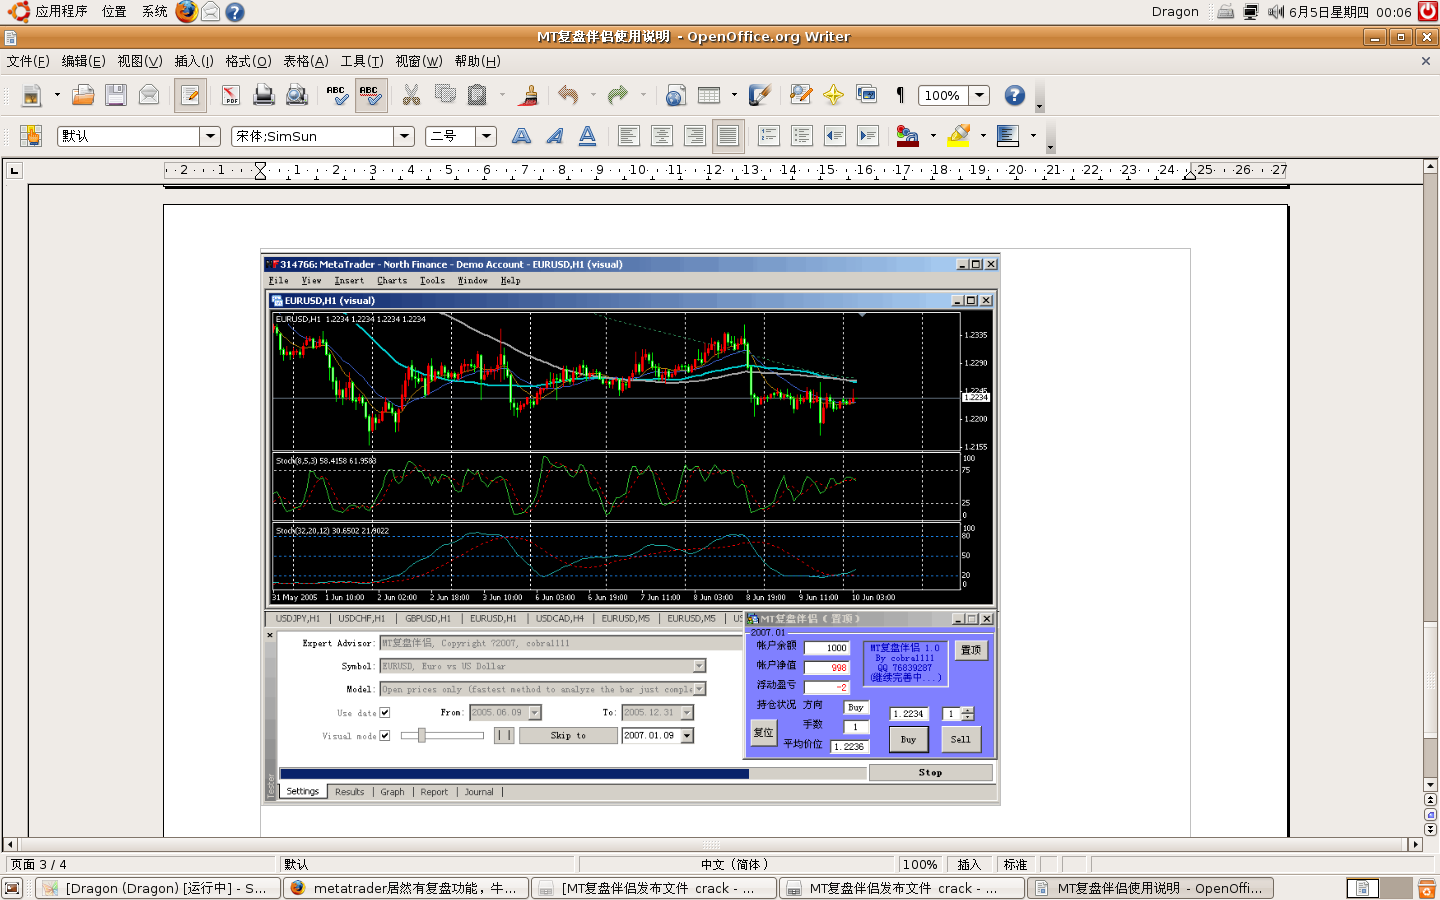Toggle the Edit File mode button

click(190, 95)
